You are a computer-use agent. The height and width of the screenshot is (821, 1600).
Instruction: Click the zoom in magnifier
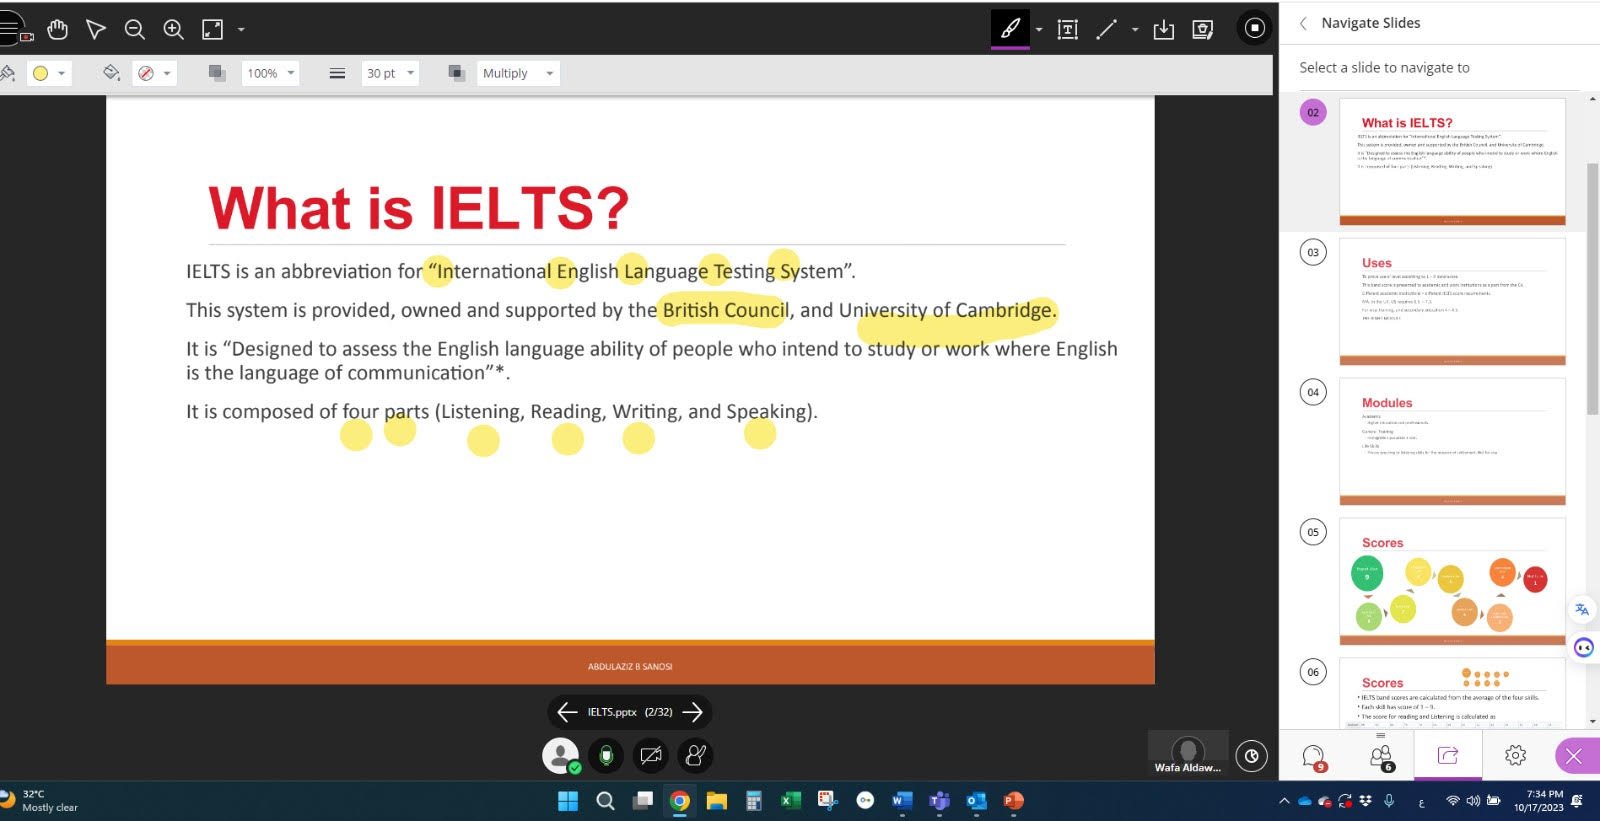pyautogui.click(x=174, y=29)
